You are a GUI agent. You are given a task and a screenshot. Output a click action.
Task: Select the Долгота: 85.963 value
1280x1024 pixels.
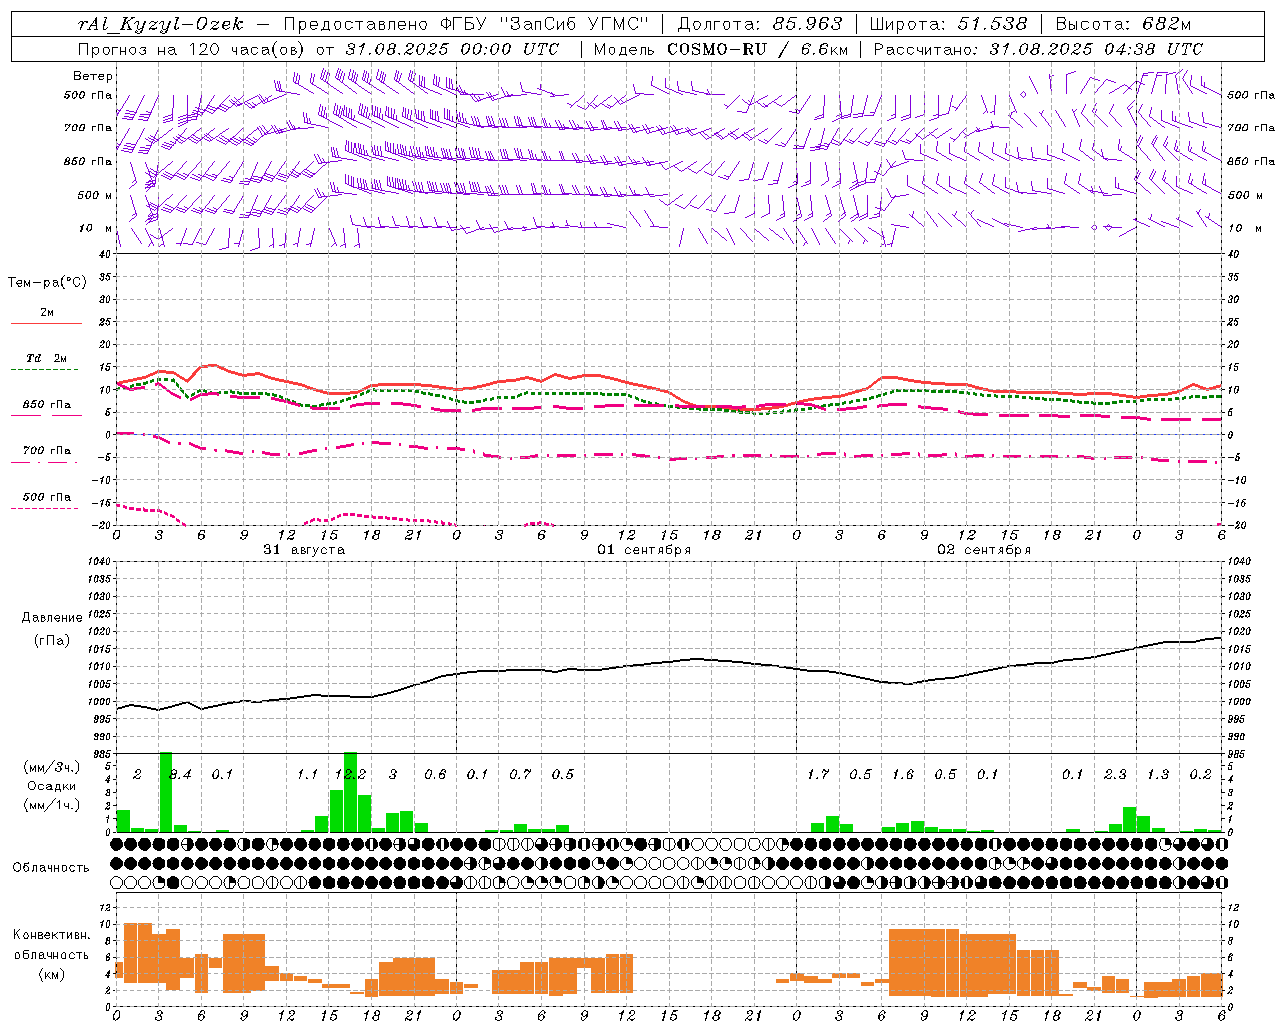click(761, 24)
